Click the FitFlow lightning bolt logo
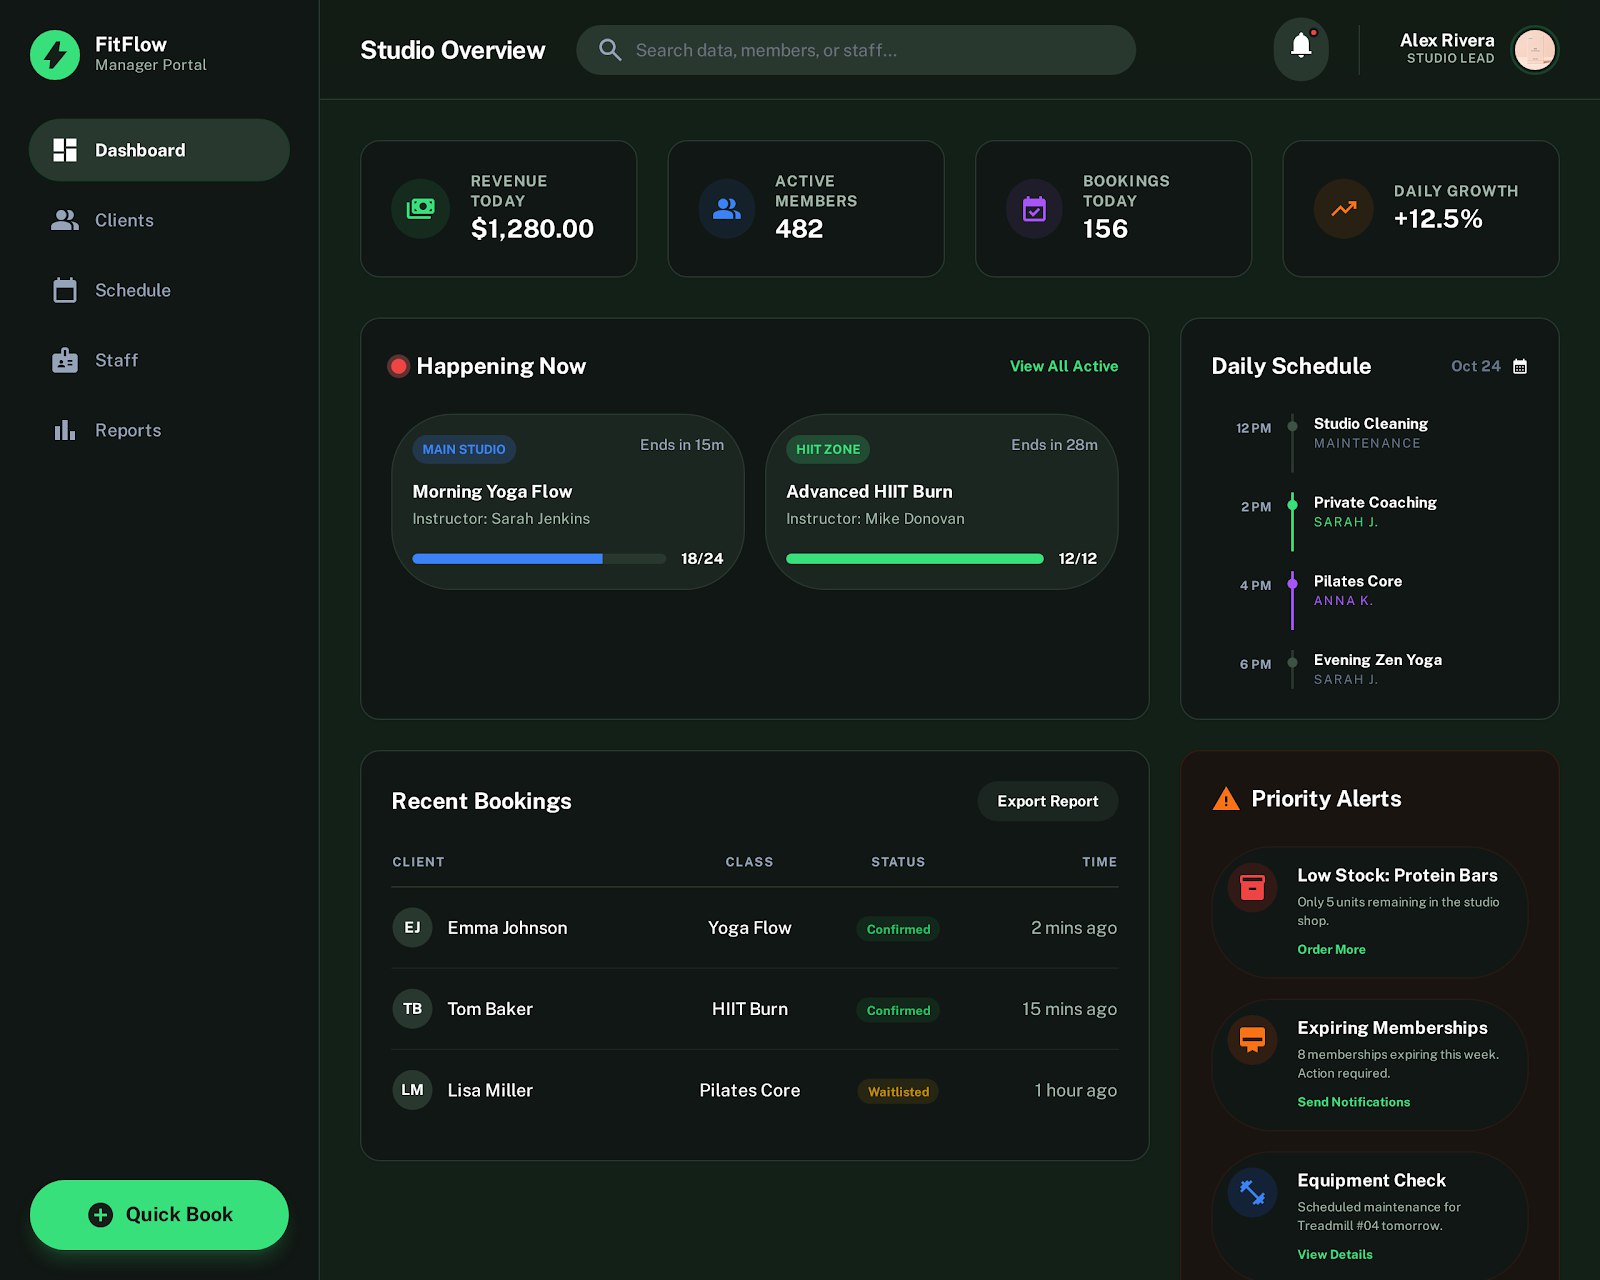1600x1280 pixels. click(55, 54)
